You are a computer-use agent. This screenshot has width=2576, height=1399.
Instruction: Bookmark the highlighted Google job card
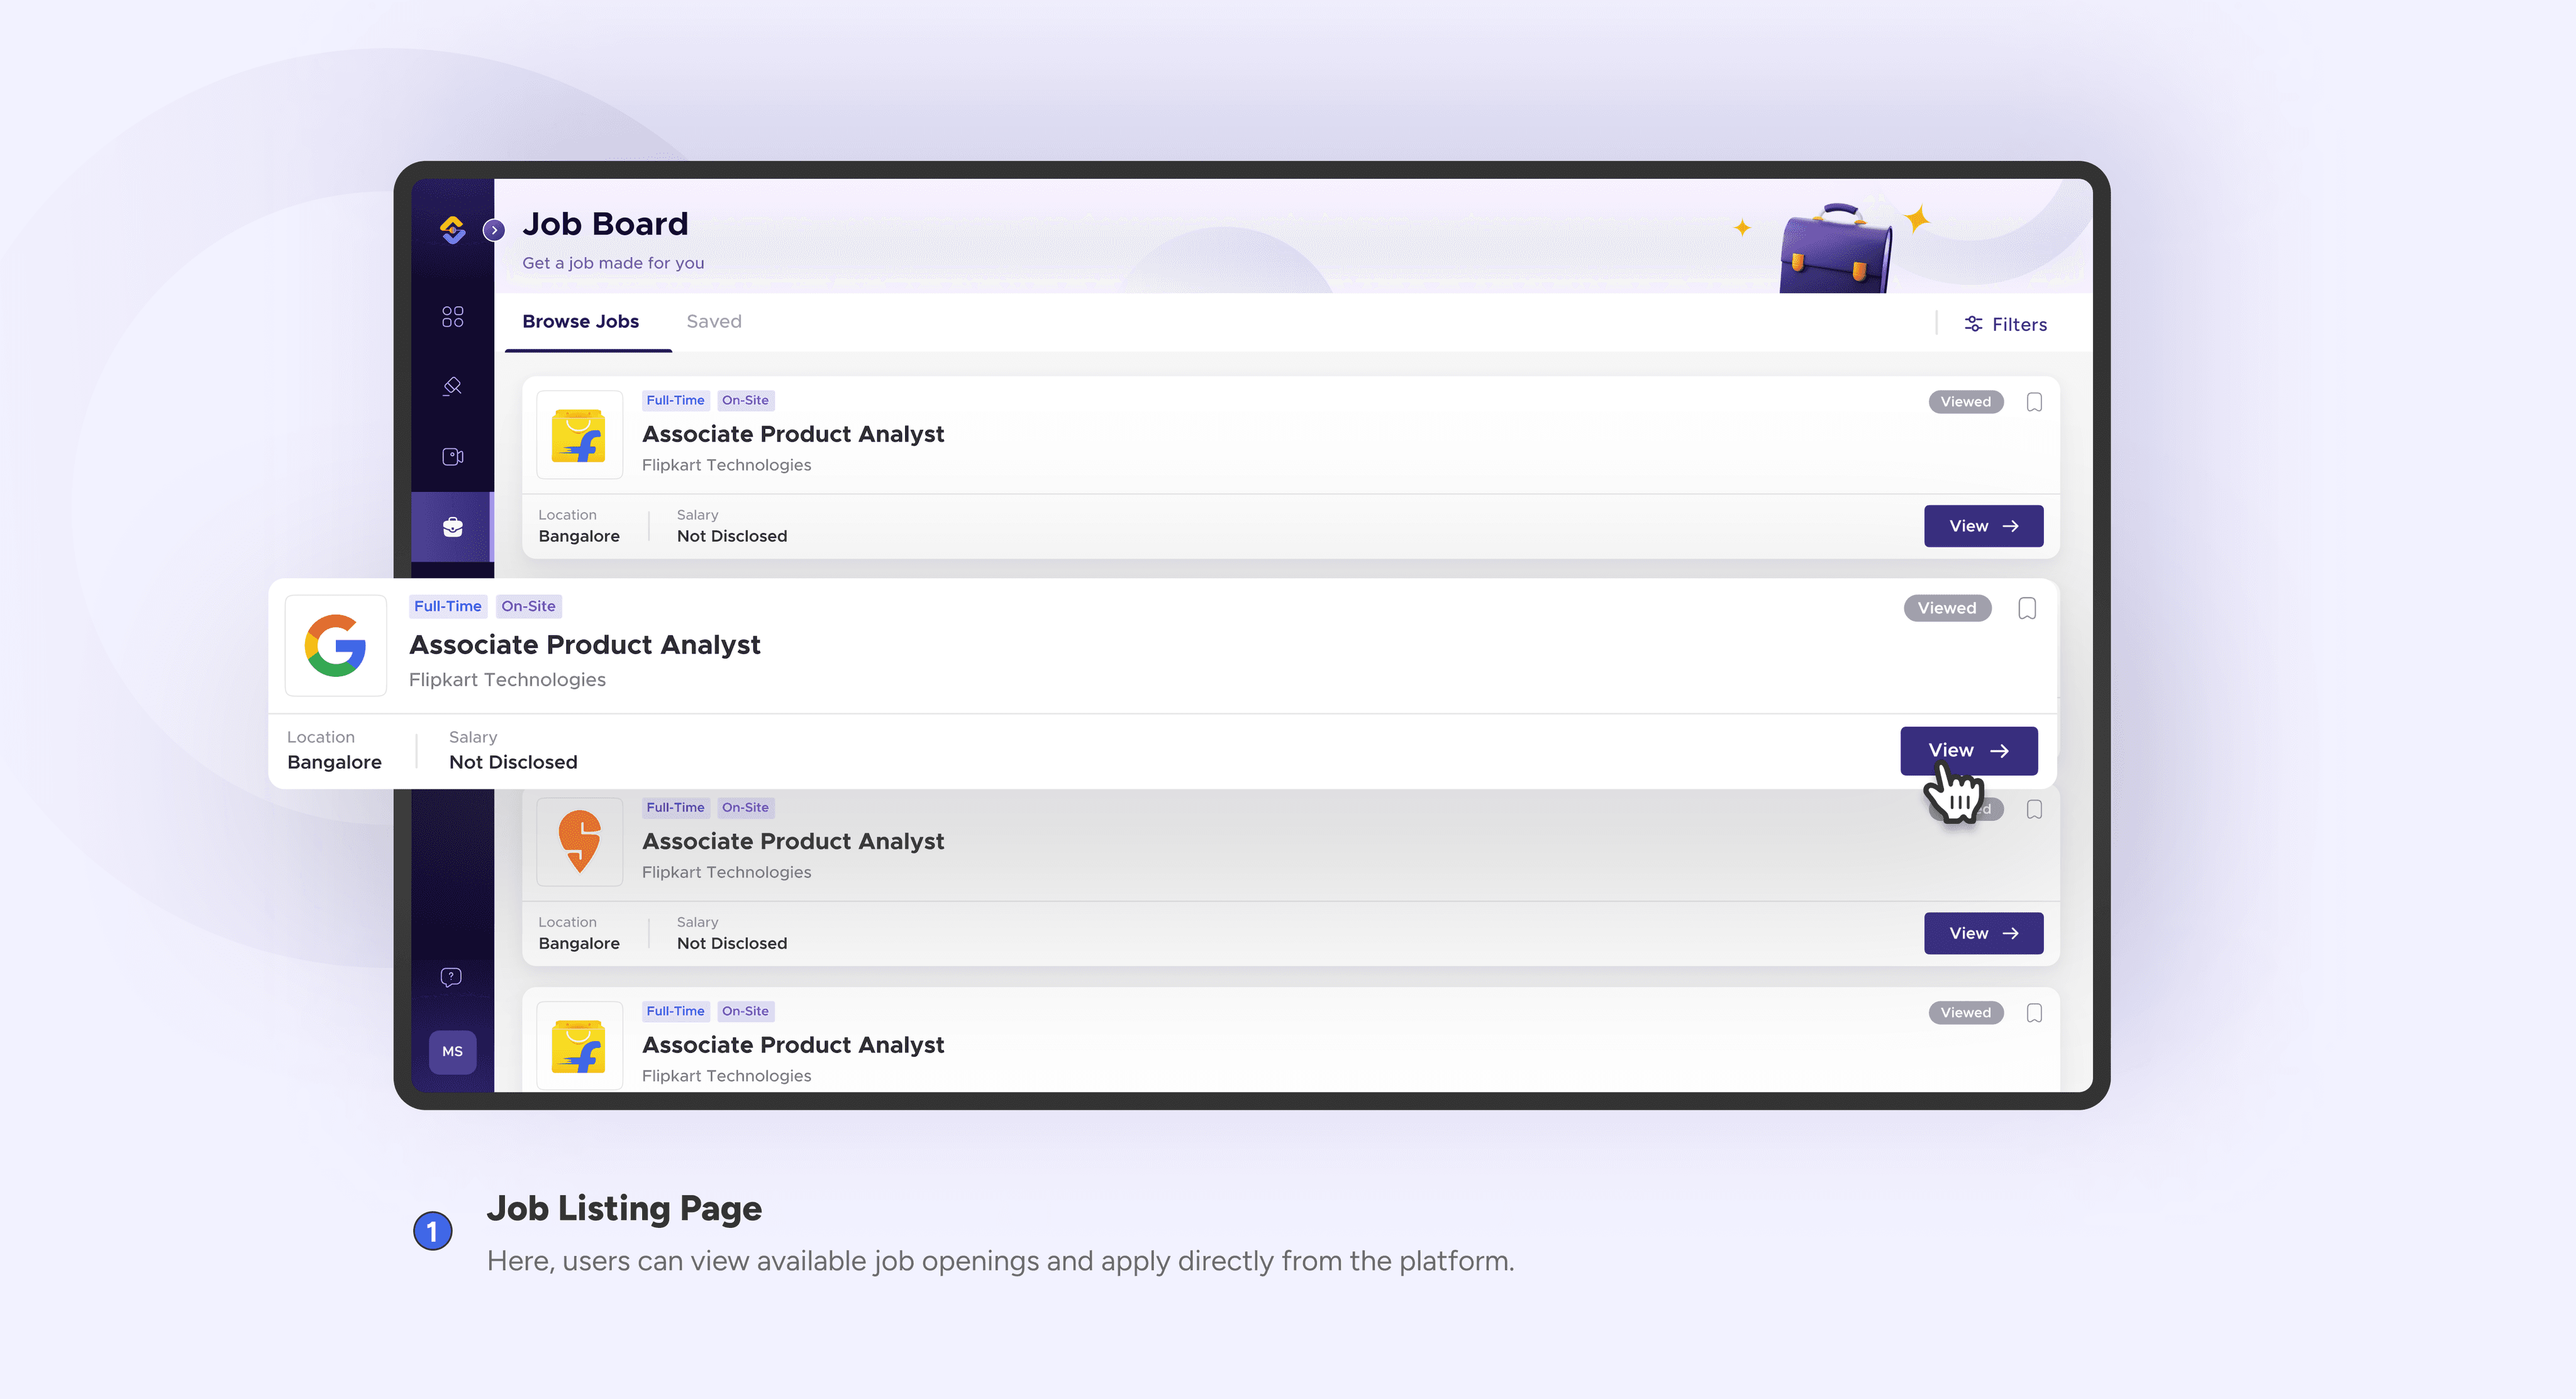2026,608
